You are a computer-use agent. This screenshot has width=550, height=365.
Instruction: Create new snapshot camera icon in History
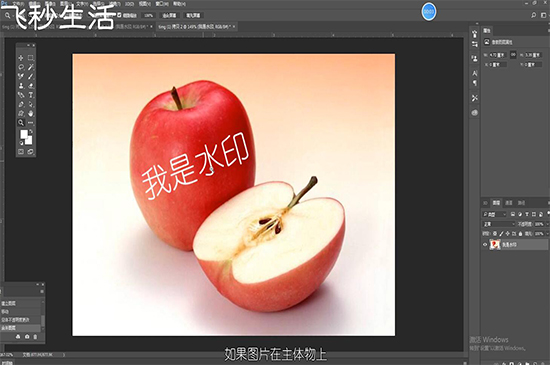point(27,337)
